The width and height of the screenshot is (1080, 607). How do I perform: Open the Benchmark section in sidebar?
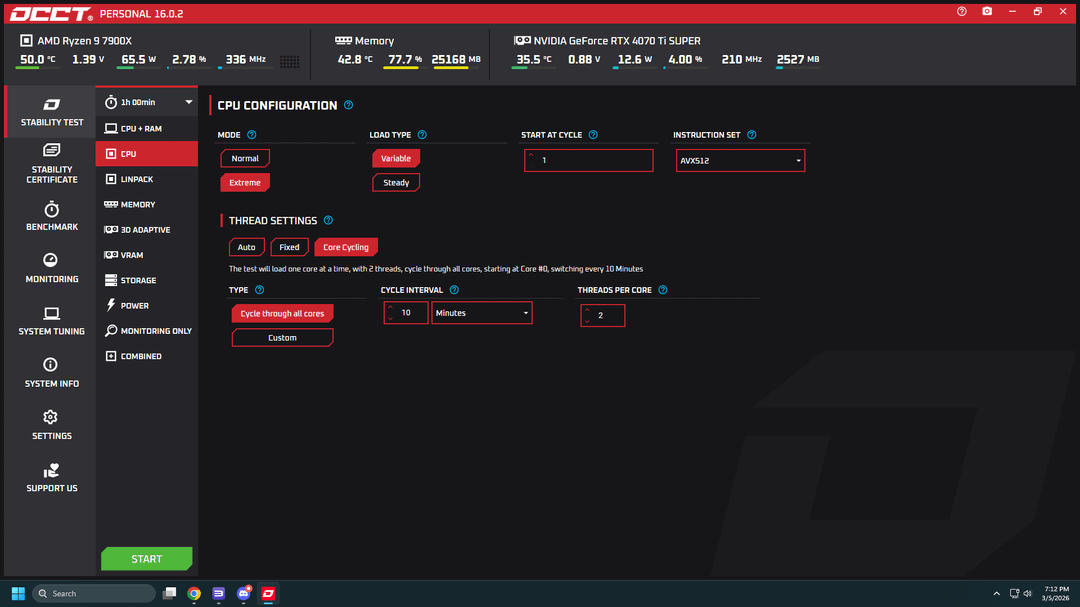[x=52, y=216]
